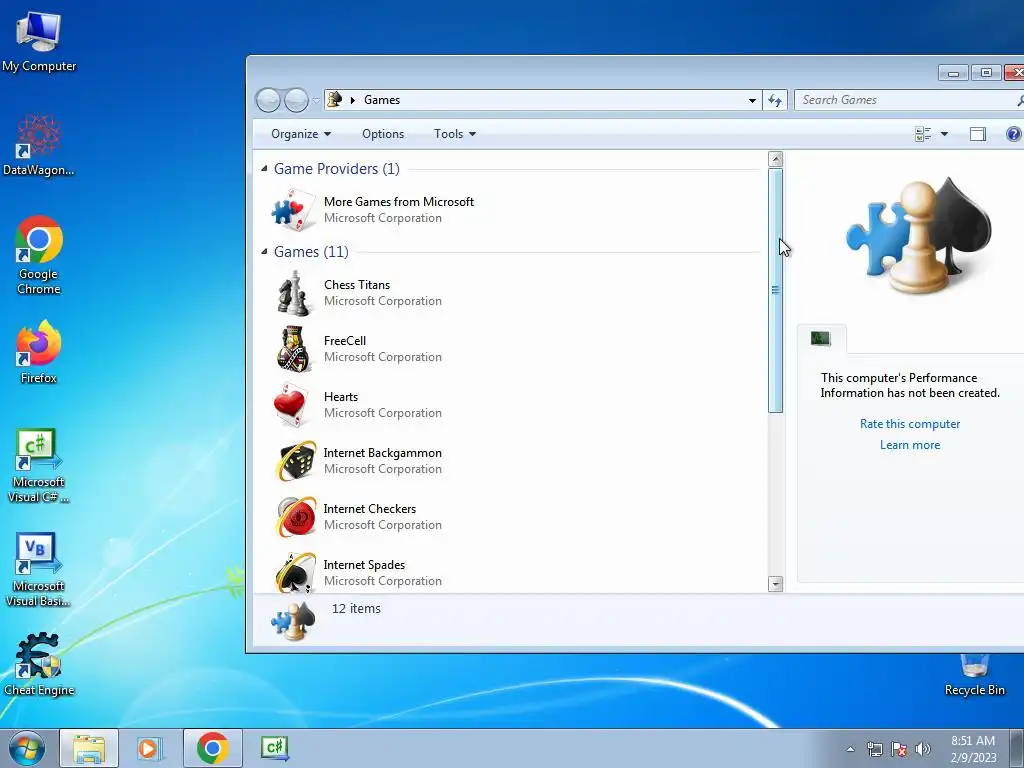Click the Game Providers (1) header text
Viewport: 1024px width, 768px height.
tap(336, 168)
